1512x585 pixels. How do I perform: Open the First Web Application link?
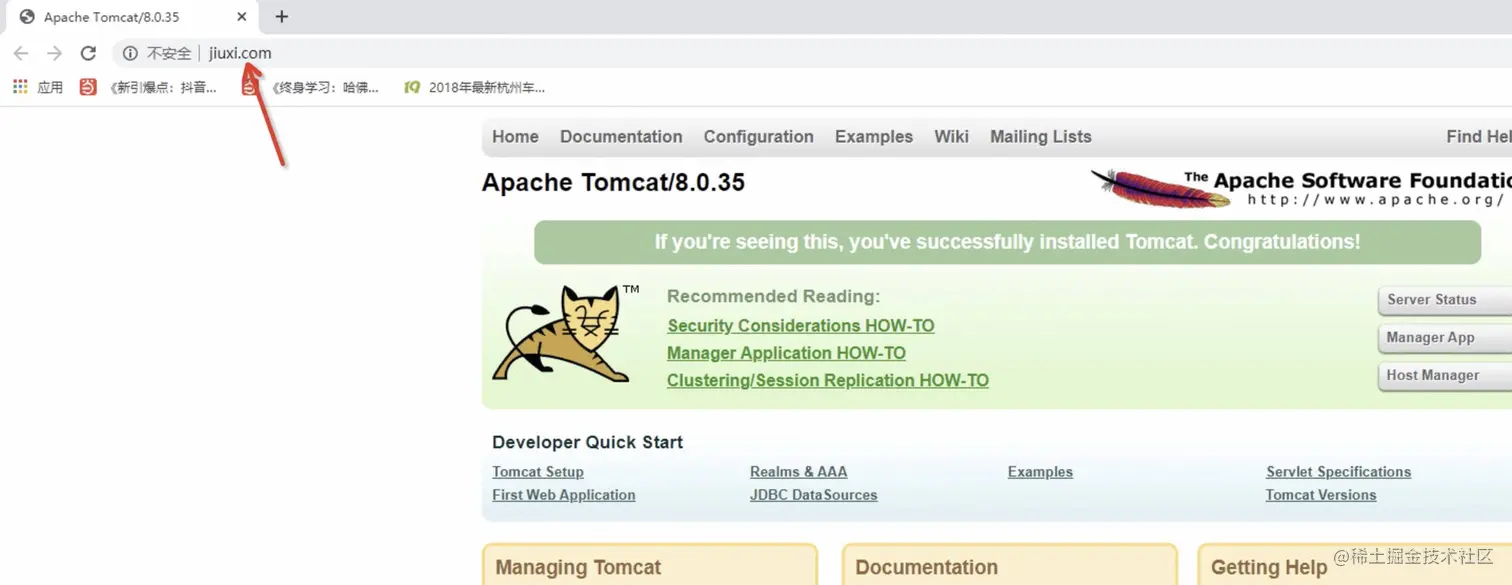(563, 495)
